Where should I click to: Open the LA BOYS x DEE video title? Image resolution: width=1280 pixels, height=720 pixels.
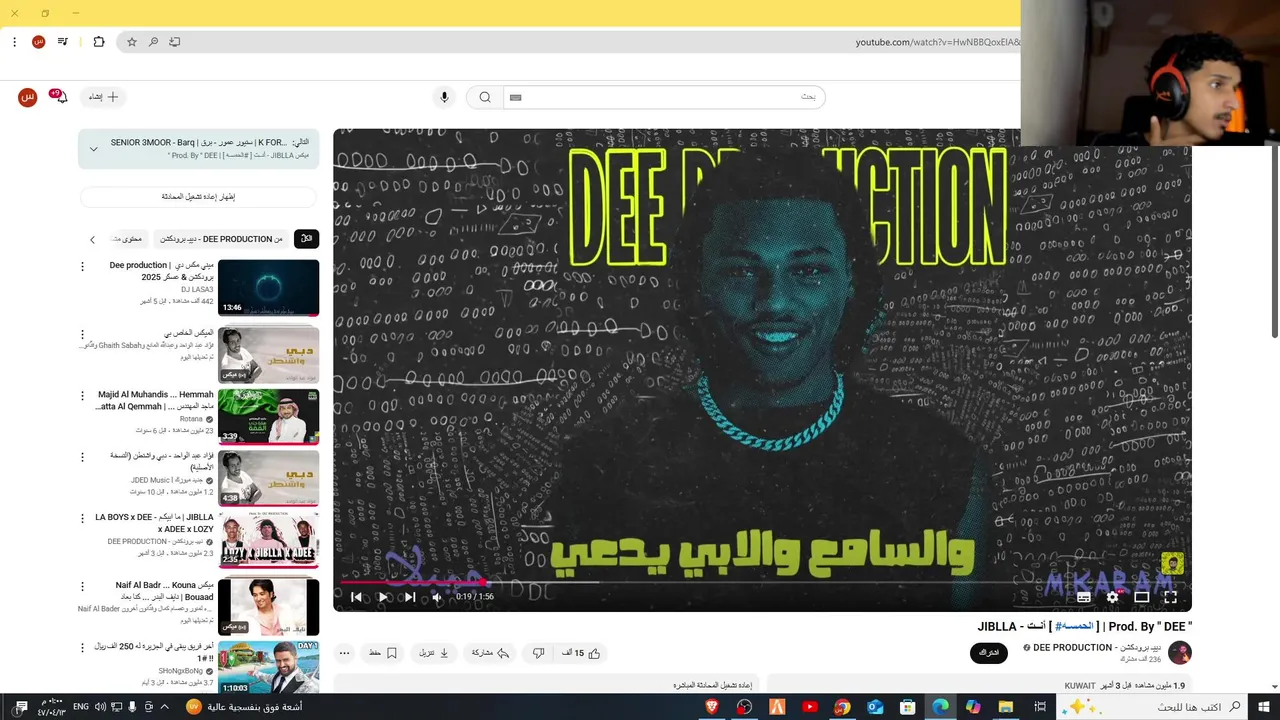click(155, 523)
